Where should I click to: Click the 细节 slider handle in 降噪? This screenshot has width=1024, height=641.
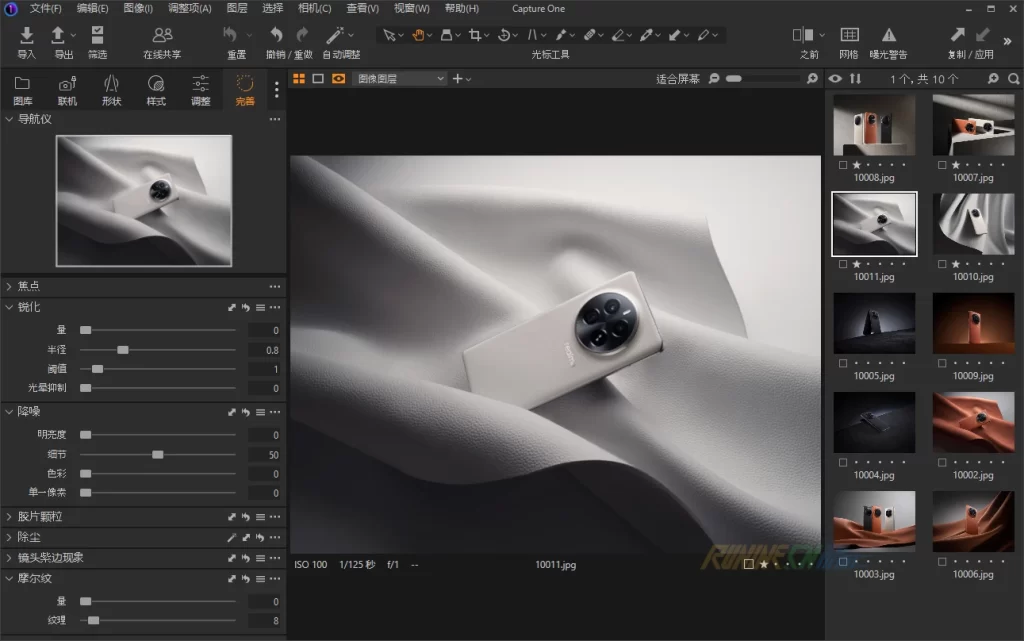click(x=157, y=454)
